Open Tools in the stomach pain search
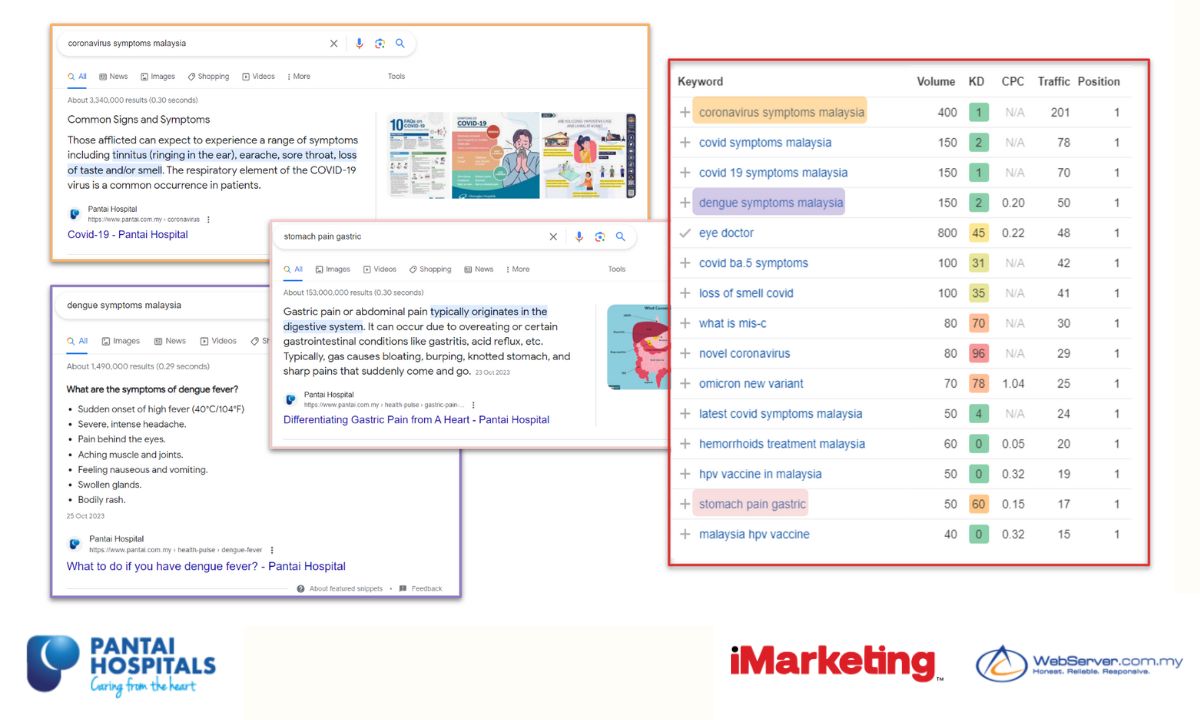Image resolution: width=1200 pixels, height=720 pixels. coord(617,269)
